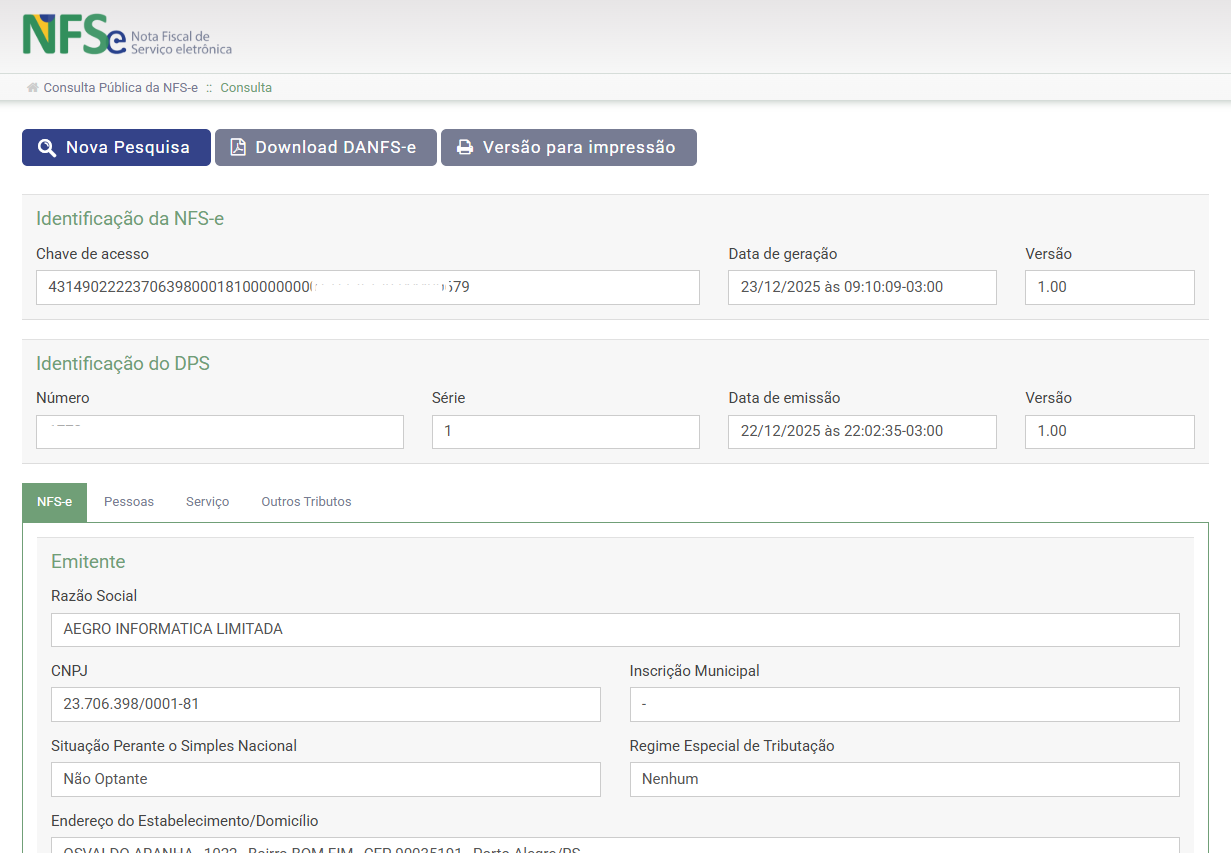The height and width of the screenshot is (853, 1231).
Task: Click the Chave de acesso field
Action: point(367,287)
